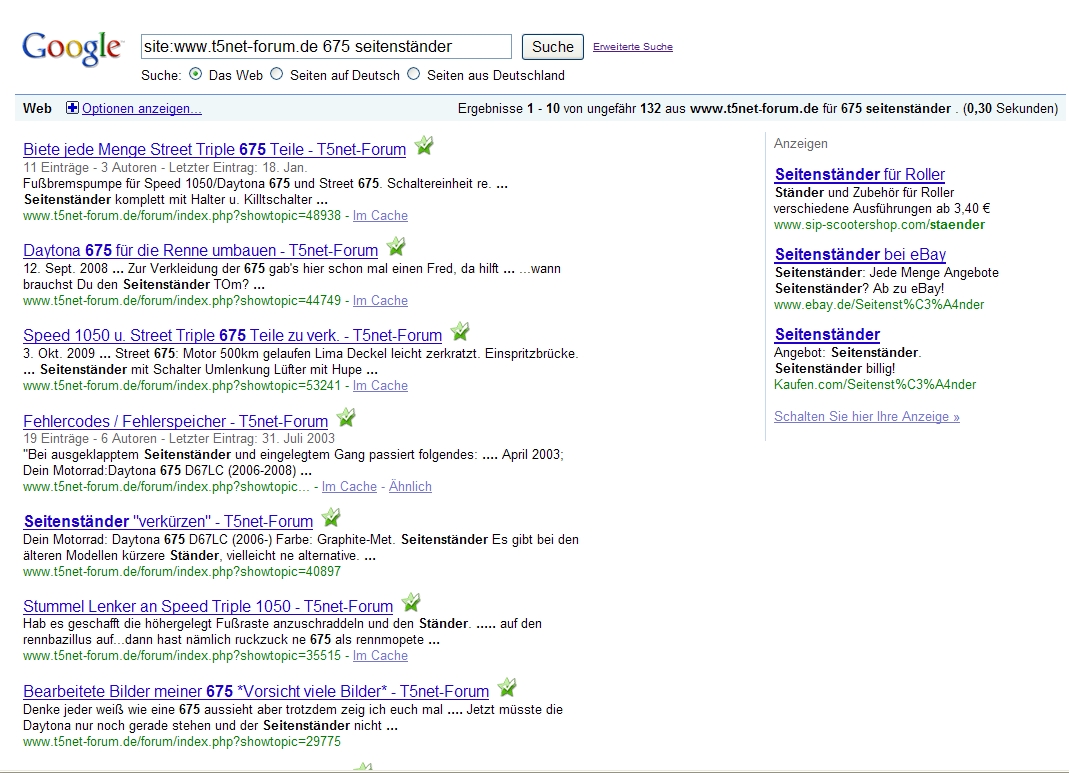Open 'Bearbeitete Bilder meiner 675' result
The height and width of the screenshot is (773, 1069).
[x=256, y=691]
